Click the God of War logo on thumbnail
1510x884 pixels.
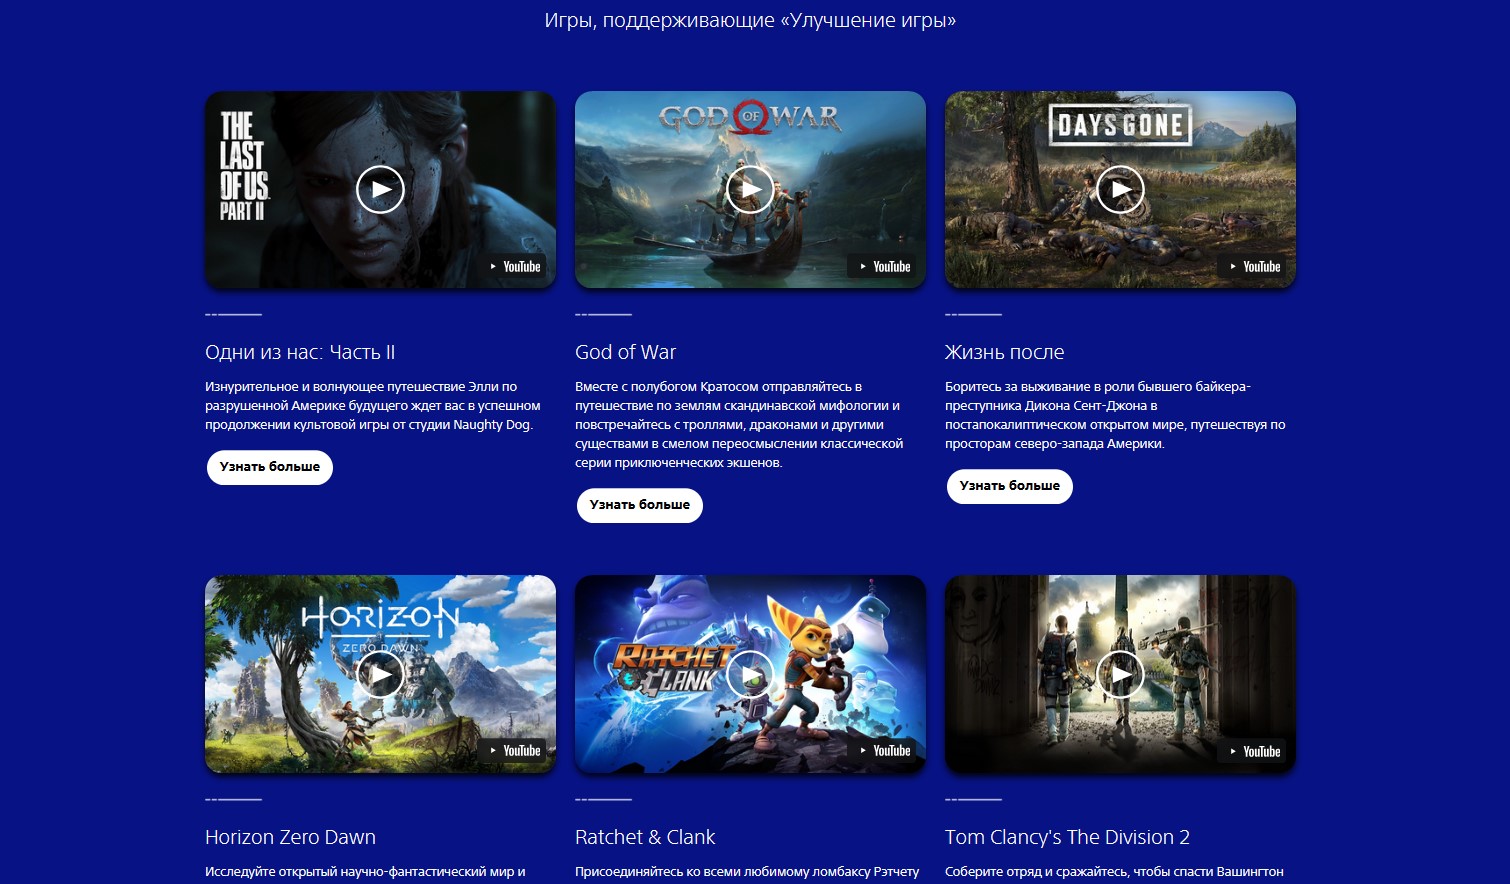point(750,118)
